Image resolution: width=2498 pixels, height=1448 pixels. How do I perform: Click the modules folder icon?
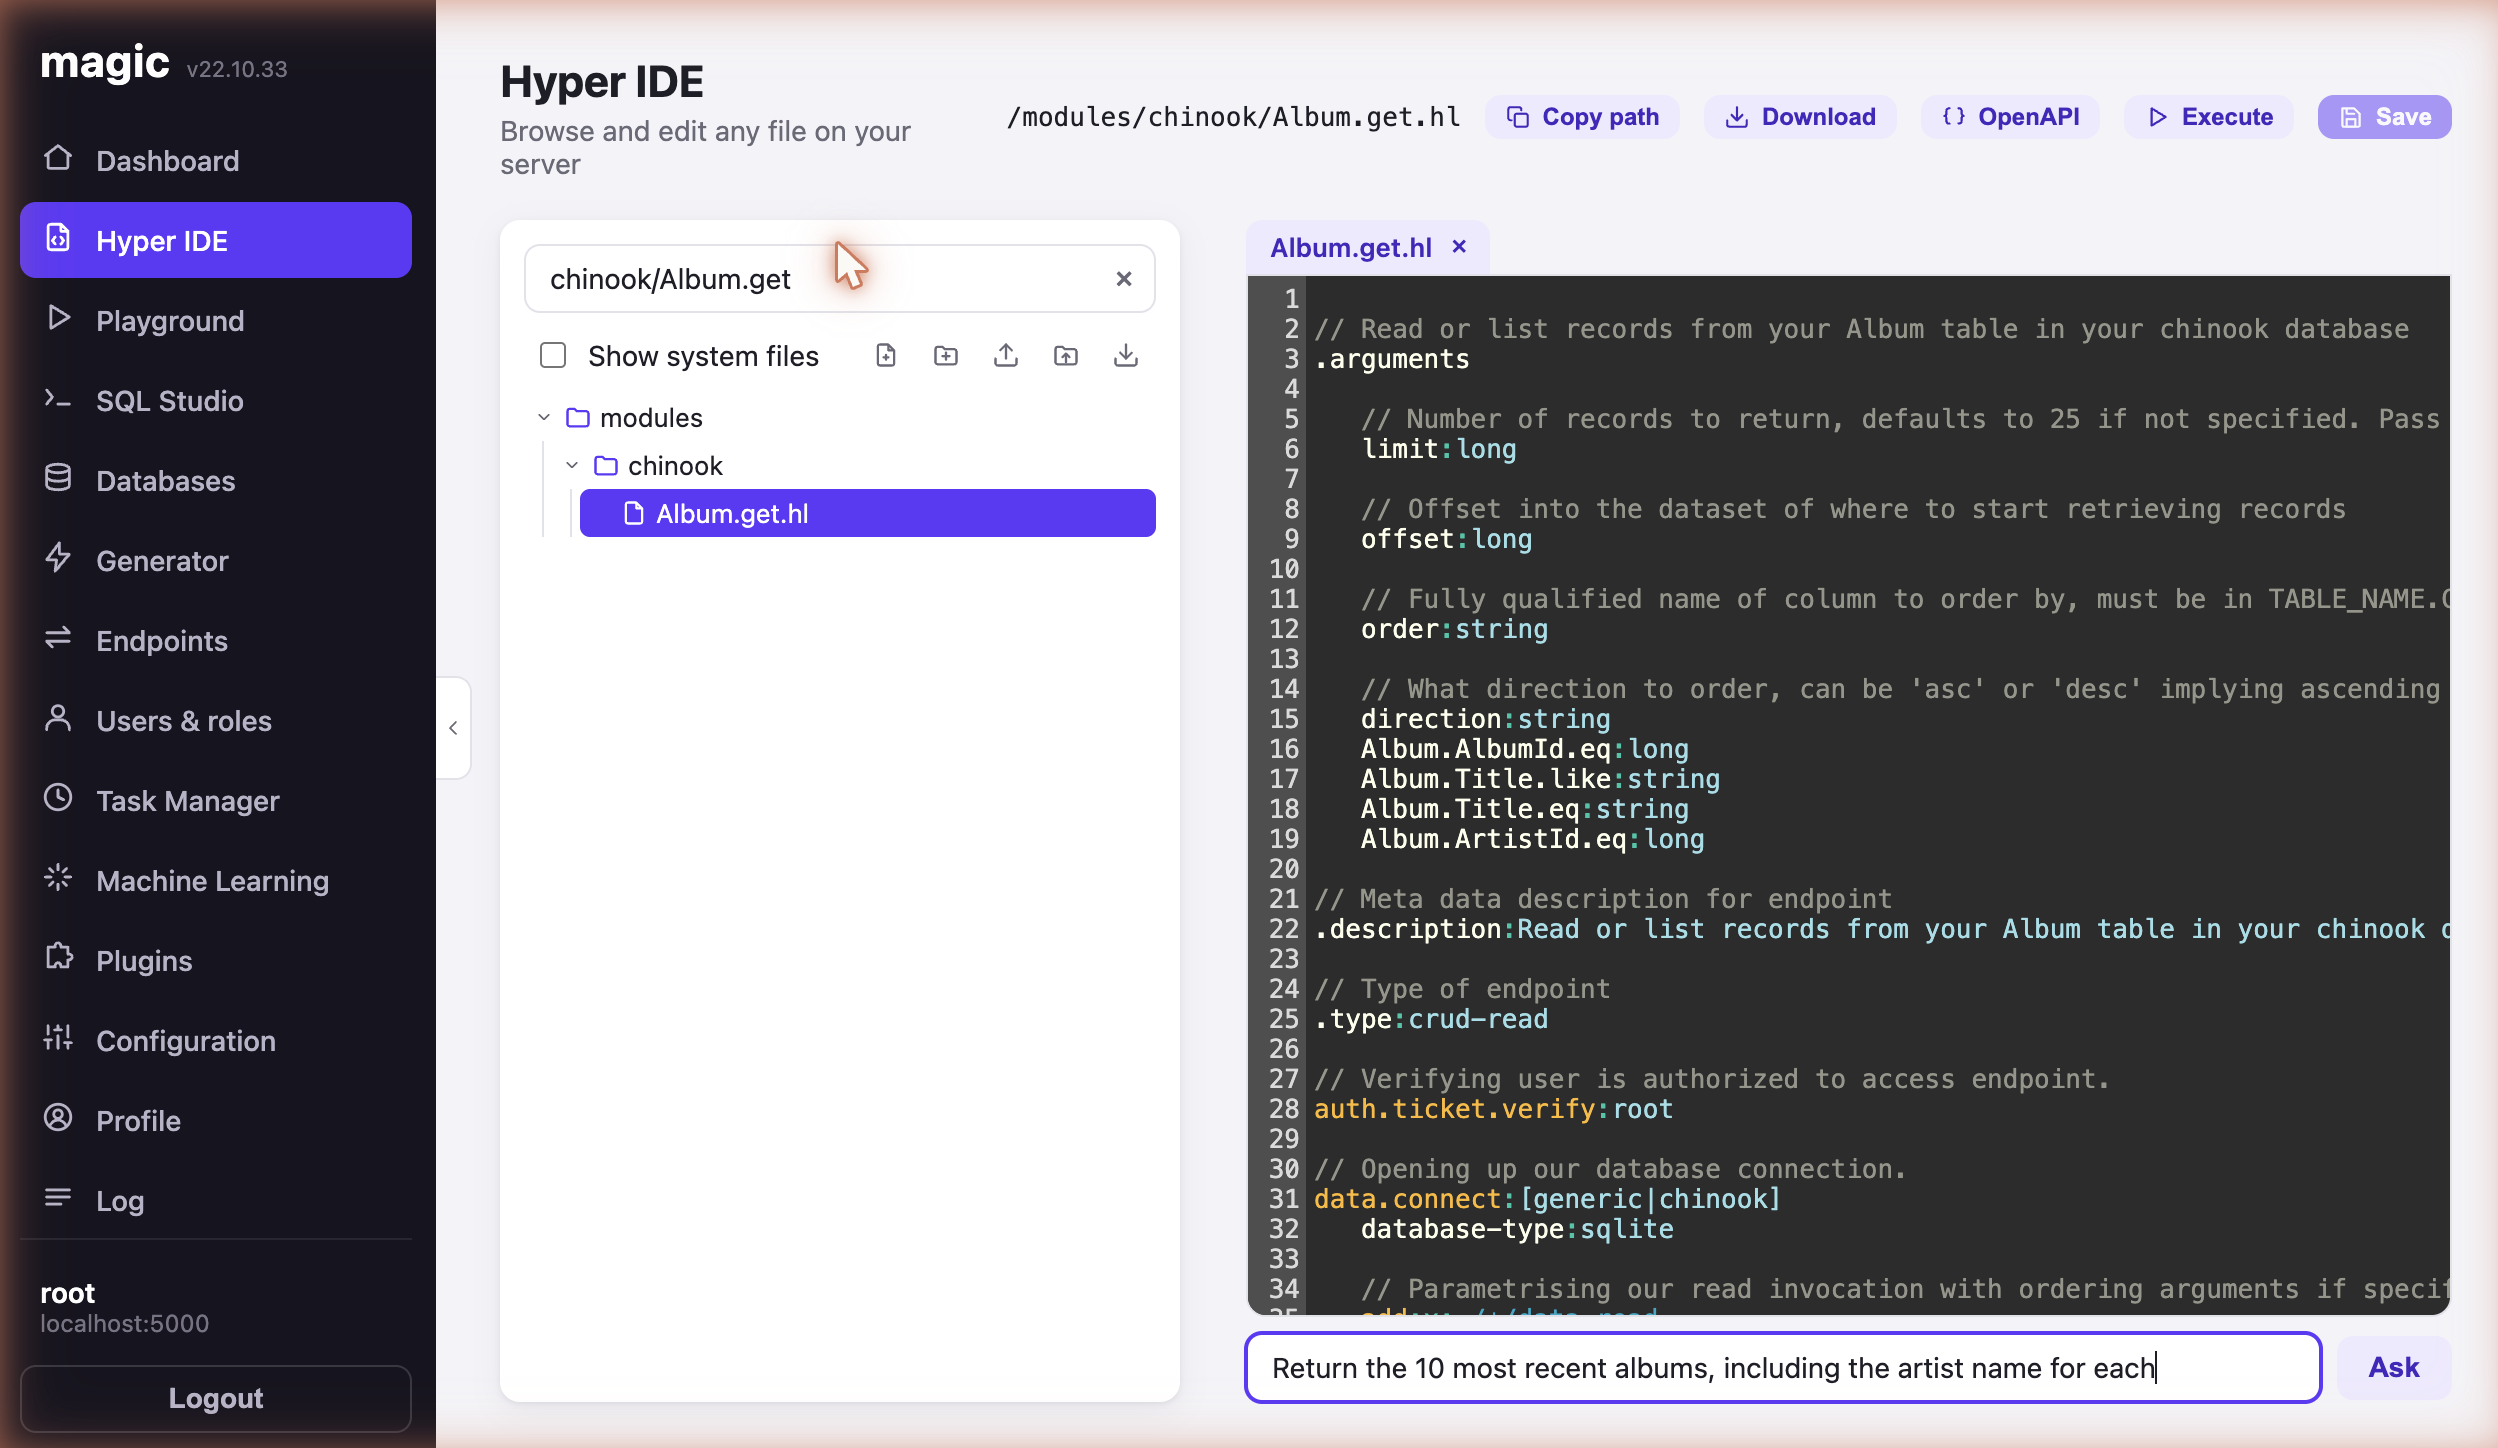click(578, 418)
